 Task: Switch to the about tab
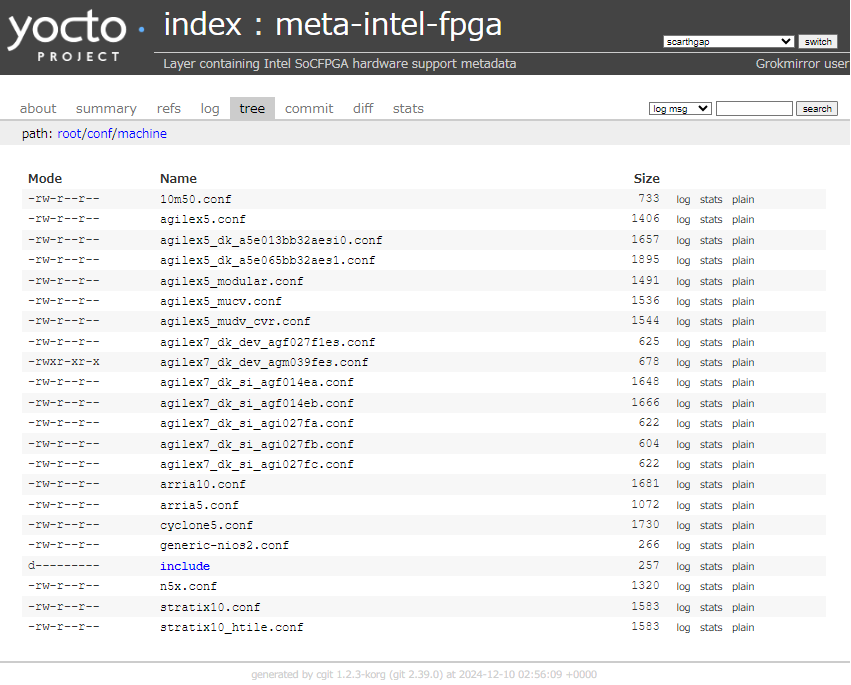click(x=38, y=109)
